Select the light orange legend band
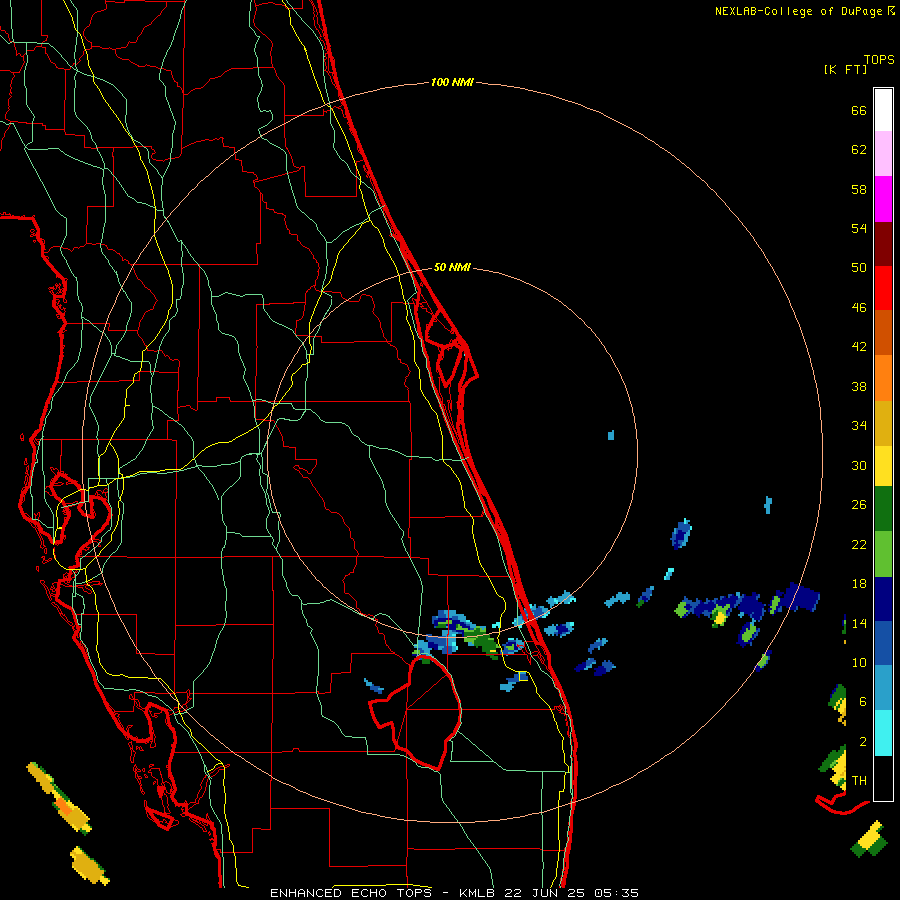The width and height of the screenshot is (900, 900). point(883,378)
